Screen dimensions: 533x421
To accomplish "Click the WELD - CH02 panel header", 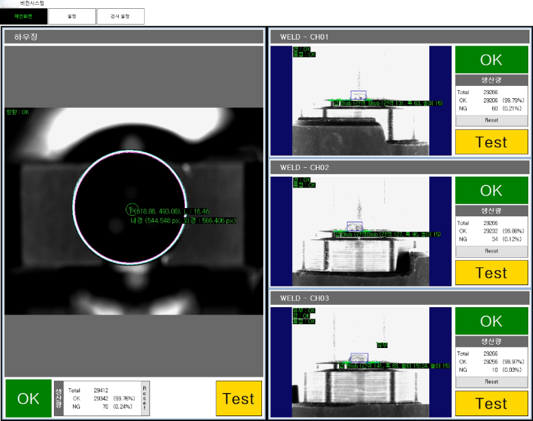I will coord(400,168).
